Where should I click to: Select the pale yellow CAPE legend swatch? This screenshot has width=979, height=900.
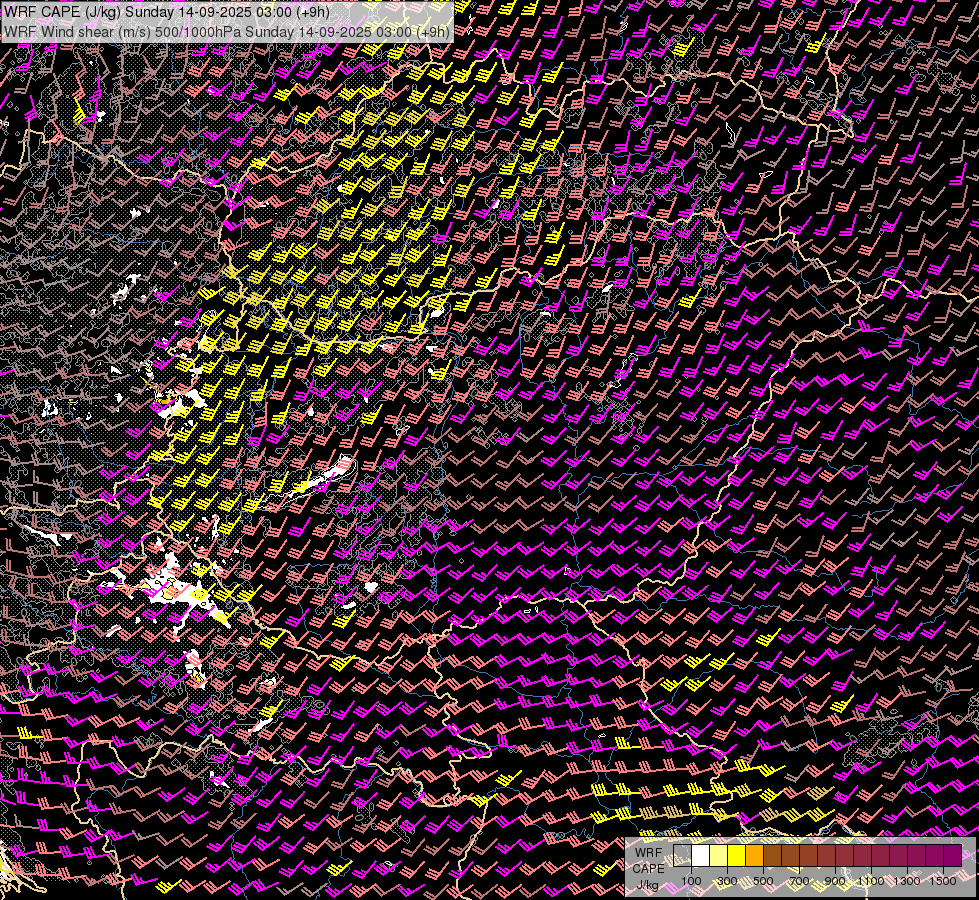(718, 855)
